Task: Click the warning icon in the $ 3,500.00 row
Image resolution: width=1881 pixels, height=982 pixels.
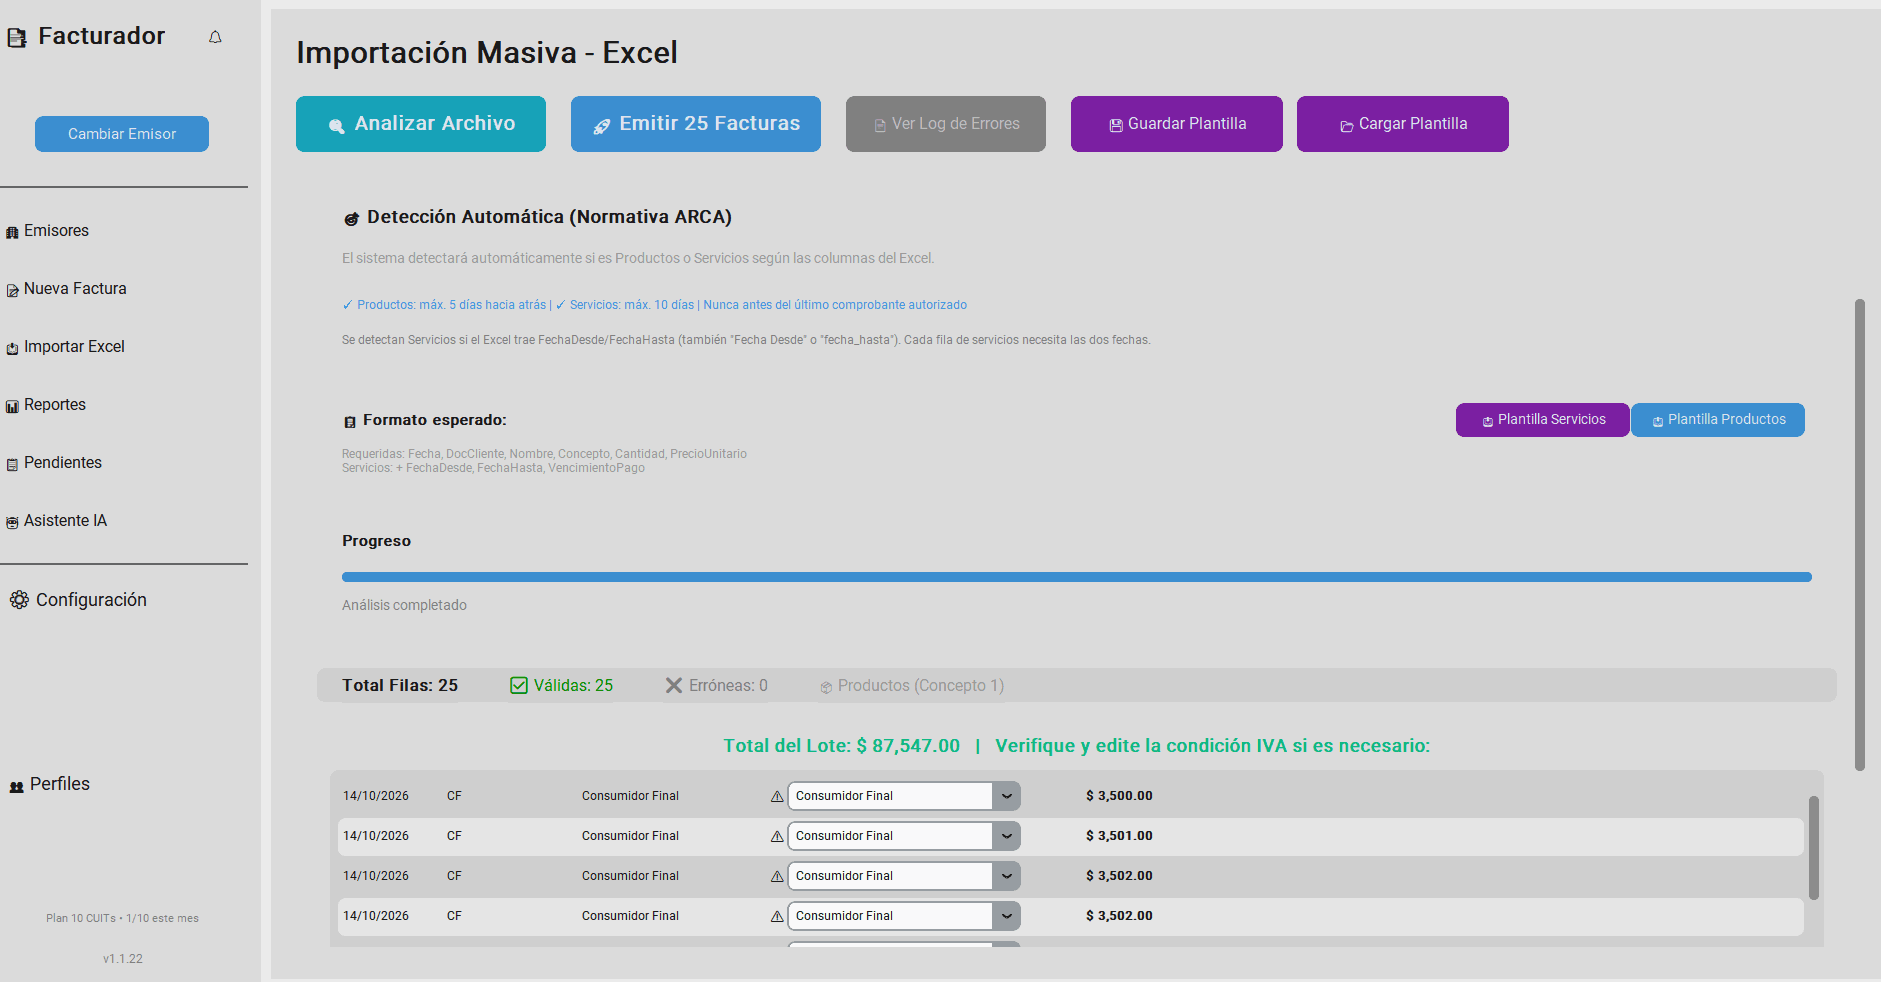Action: click(x=777, y=797)
